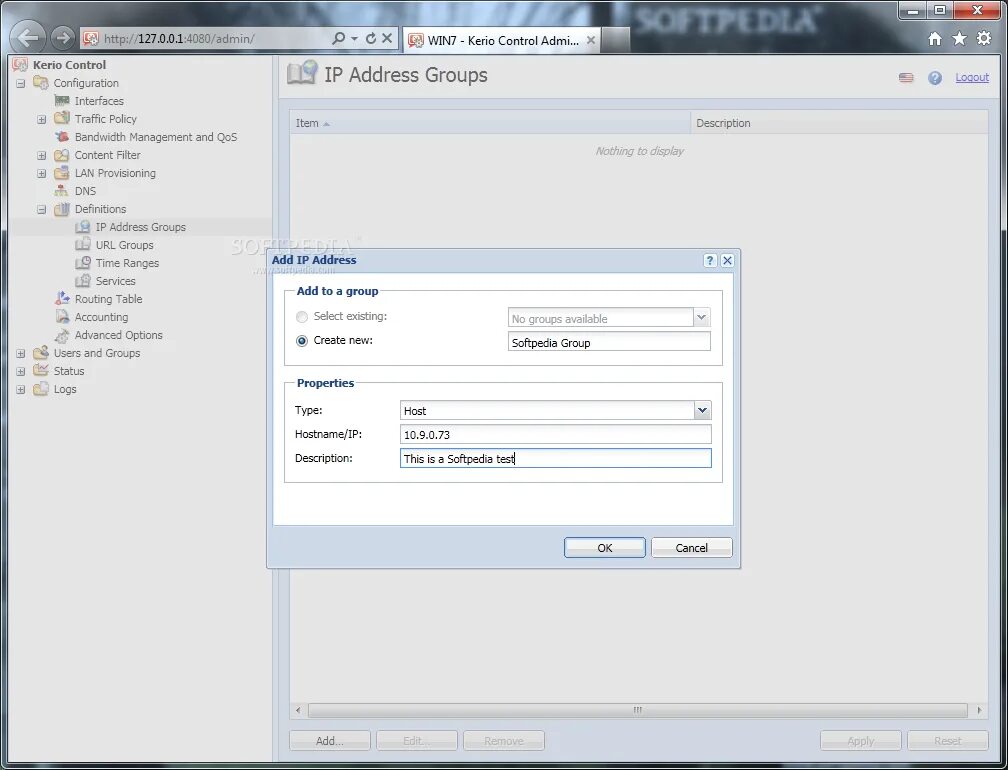This screenshot has width=1008, height=770.
Task: Click the Advanced Options icon
Action: tap(62, 335)
